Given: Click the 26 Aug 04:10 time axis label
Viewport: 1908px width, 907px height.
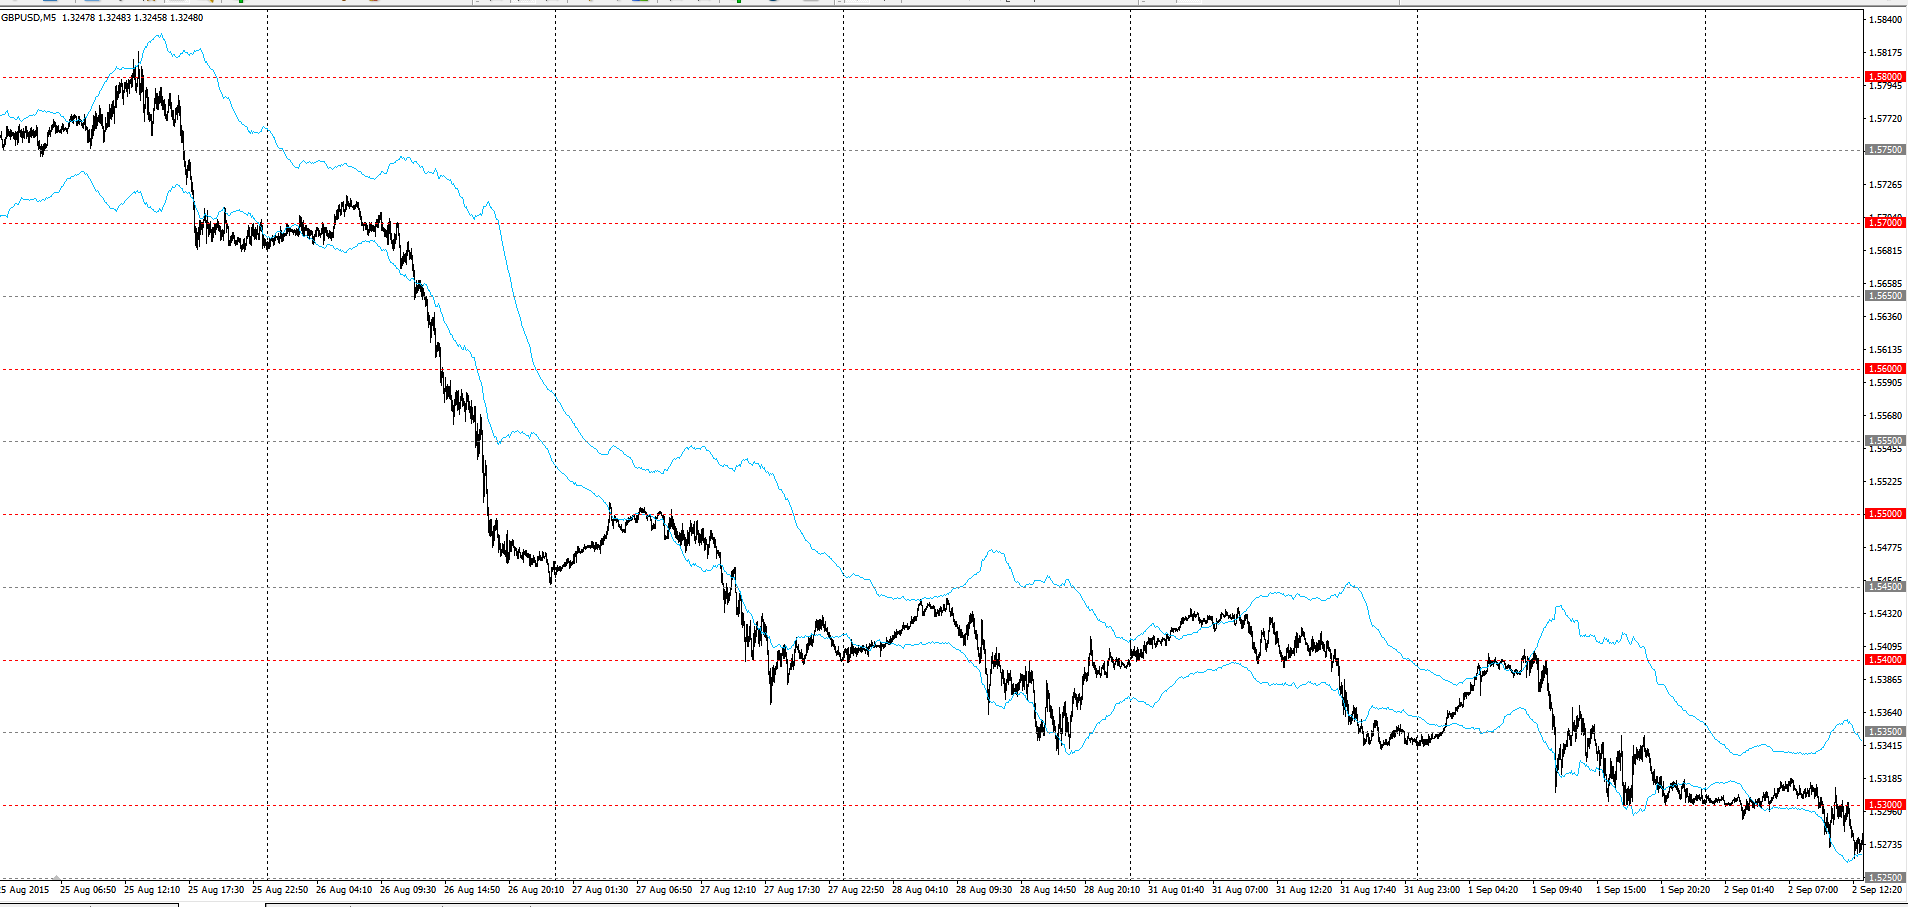Looking at the screenshot, I should click(x=344, y=890).
